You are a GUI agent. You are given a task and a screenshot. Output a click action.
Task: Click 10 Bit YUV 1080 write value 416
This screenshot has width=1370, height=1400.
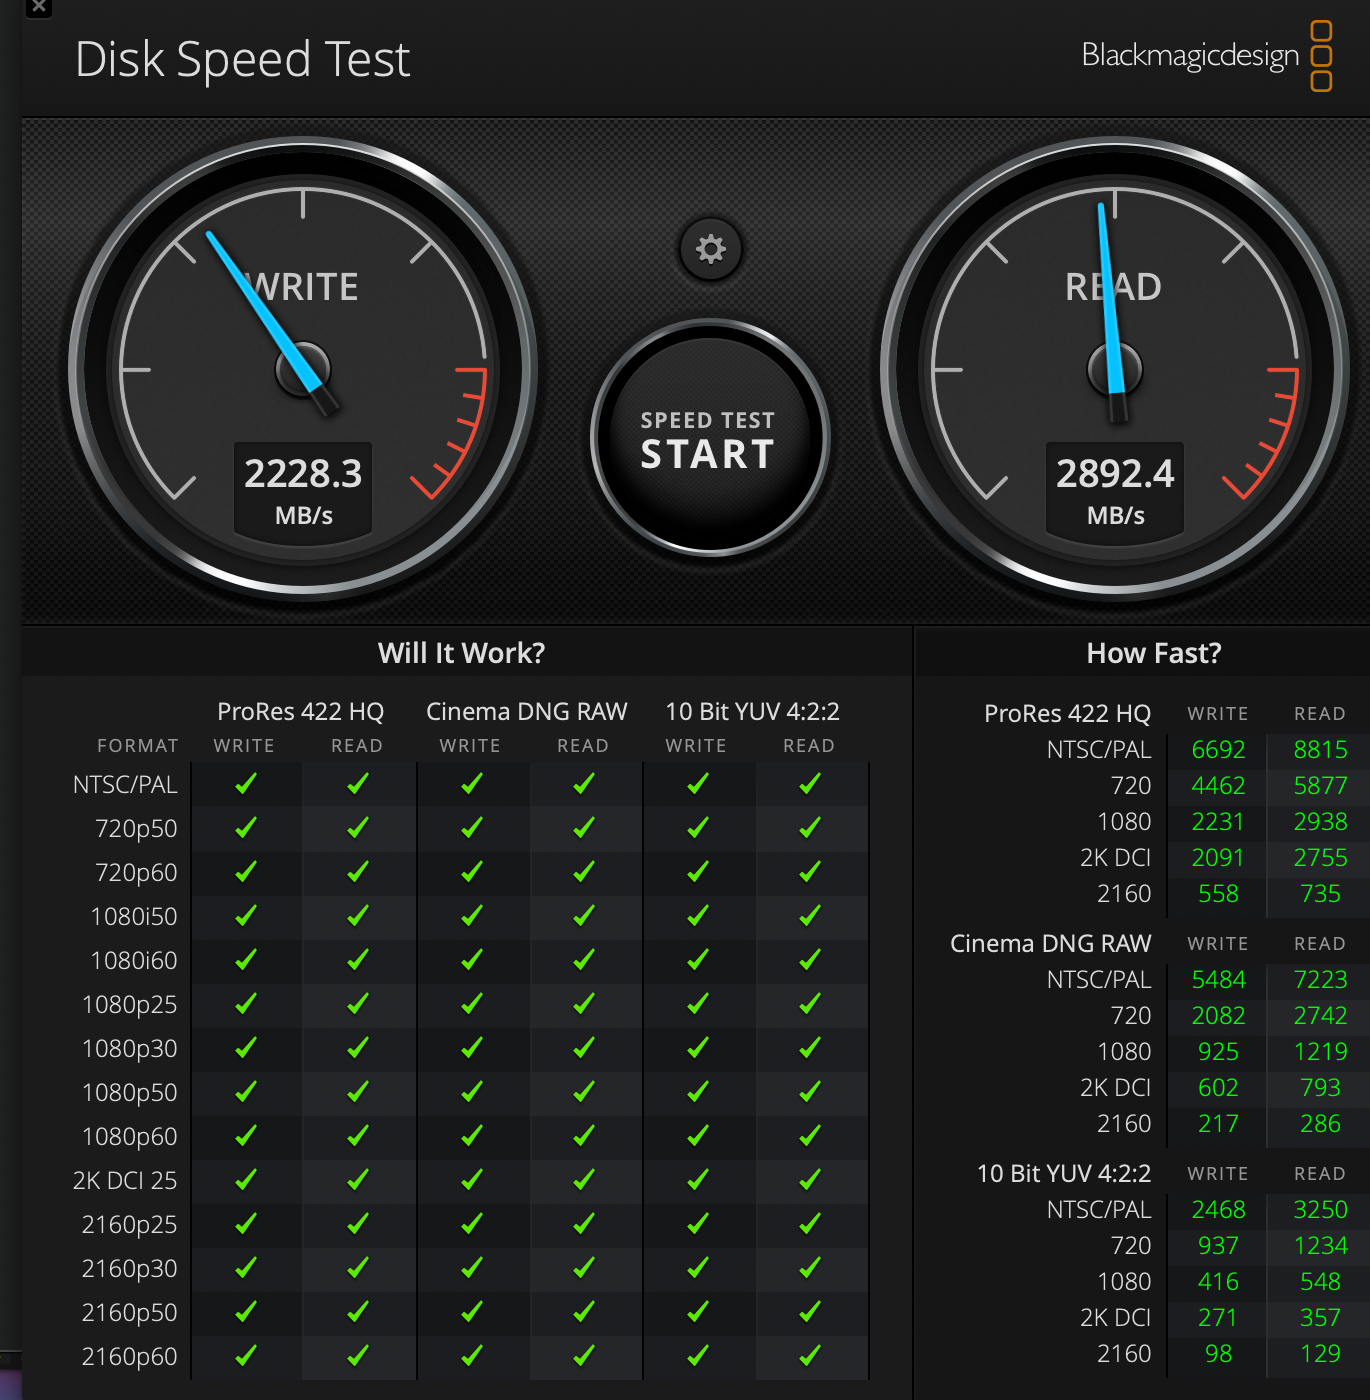point(1218,1282)
